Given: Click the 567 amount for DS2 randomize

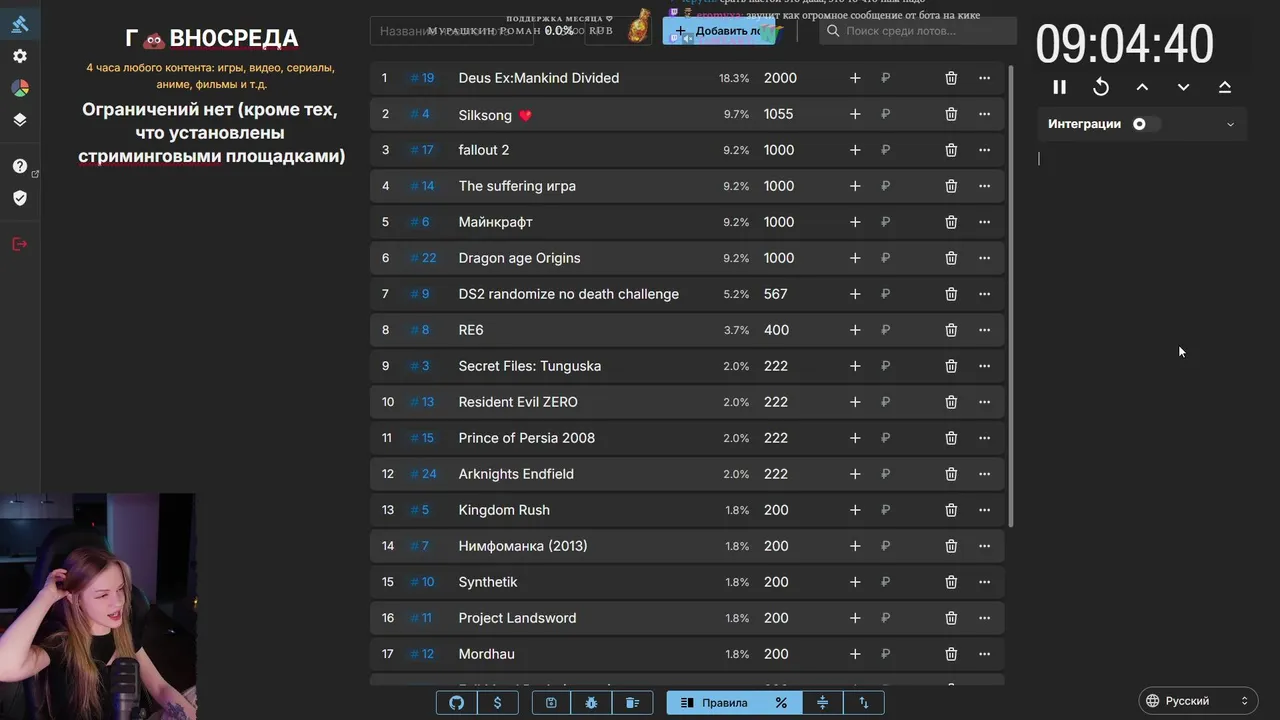Looking at the screenshot, I should 776,294.
